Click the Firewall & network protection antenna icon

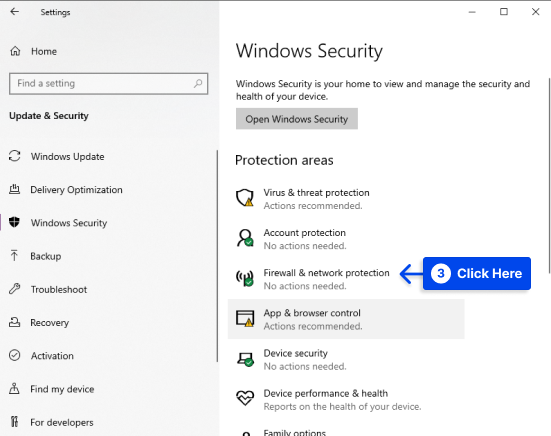[x=245, y=278]
